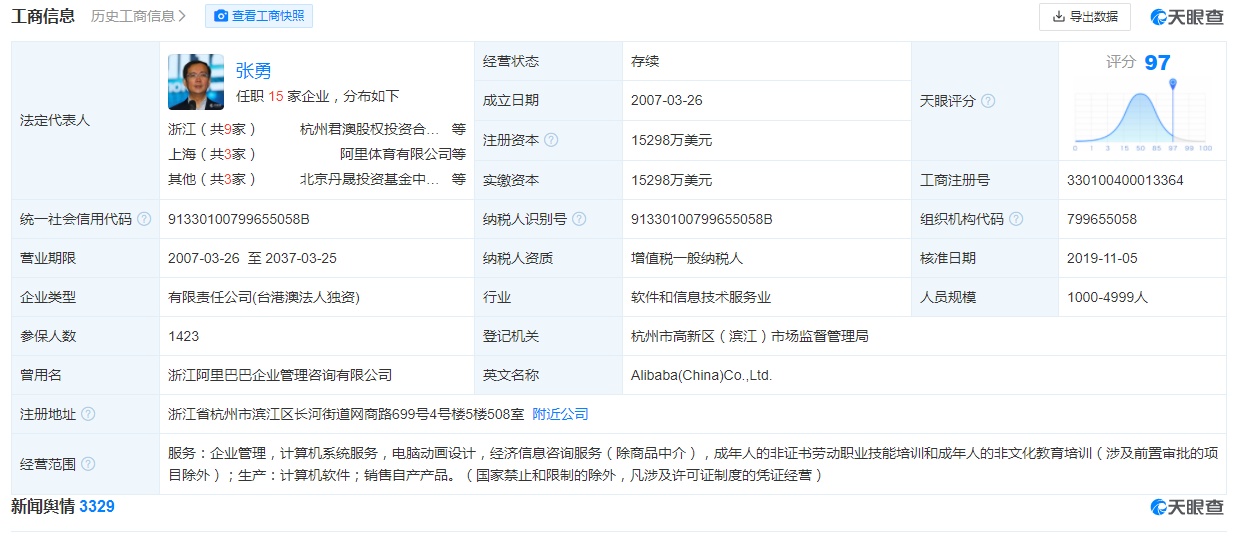Click the 天眼查 logo at top right
The image size is (1237, 536).
[x=1187, y=17]
